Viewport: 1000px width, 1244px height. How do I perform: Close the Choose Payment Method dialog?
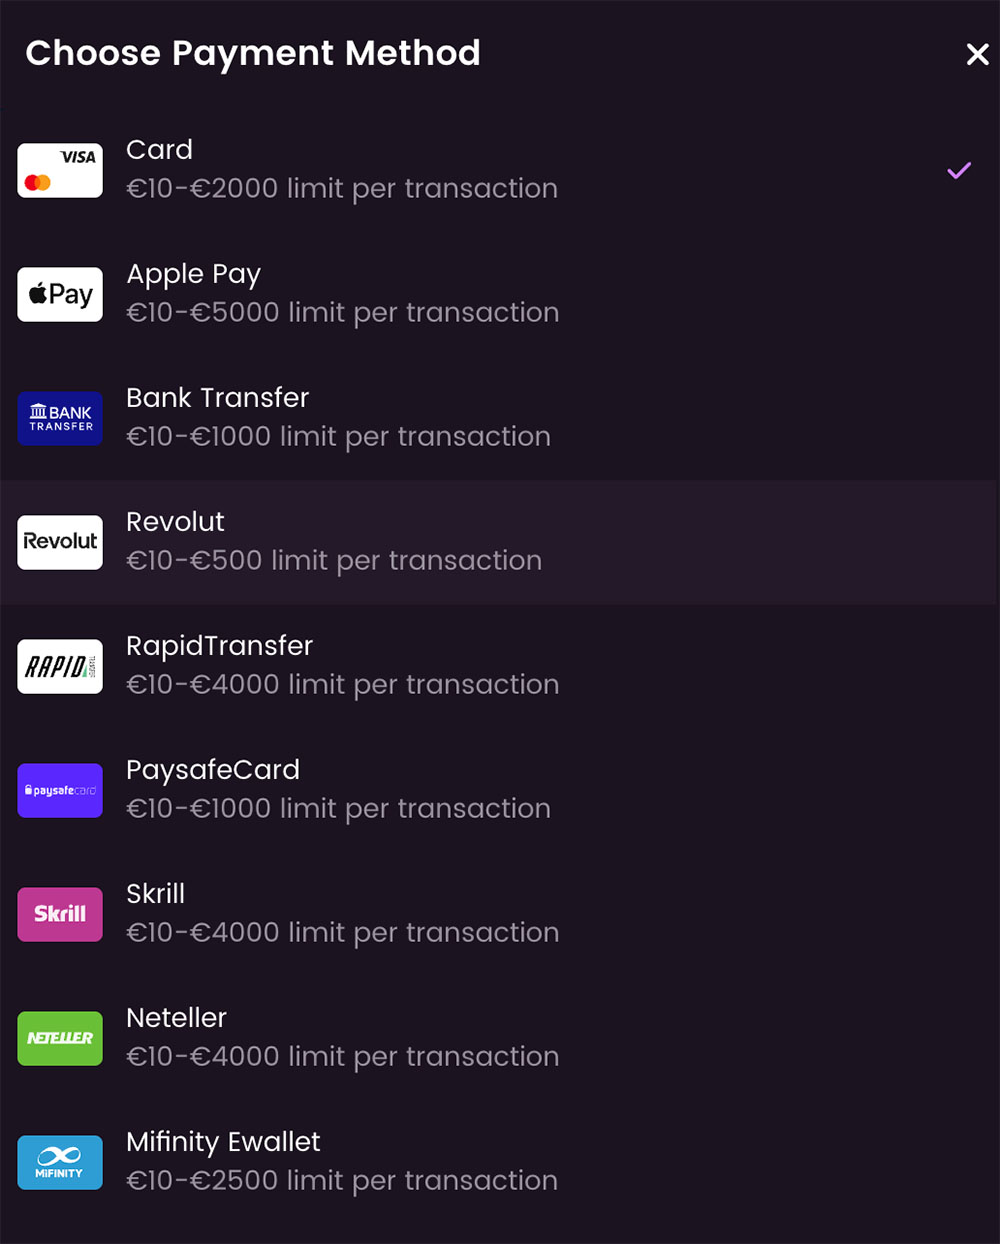pos(977,54)
